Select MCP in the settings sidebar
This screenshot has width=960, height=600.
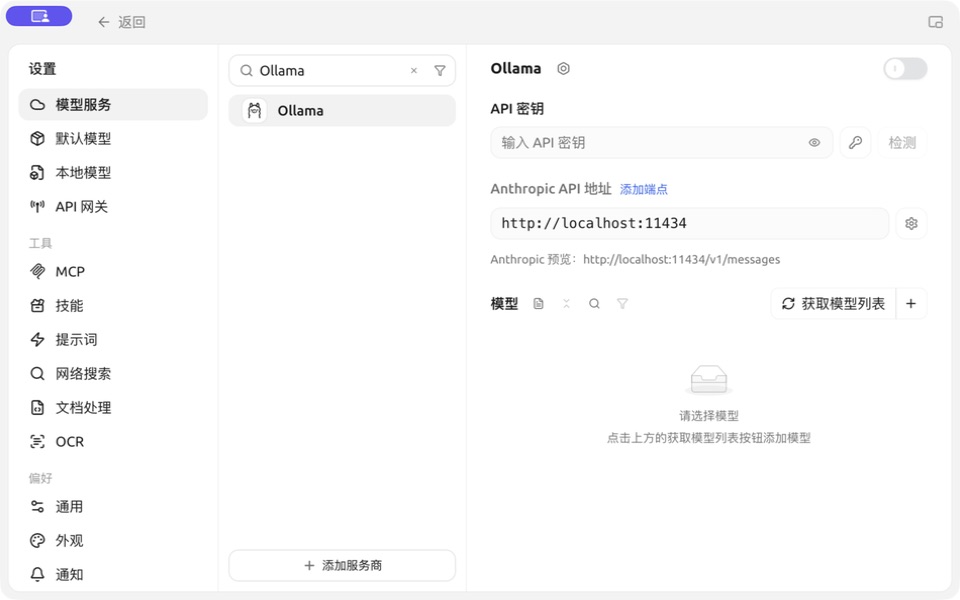[x=113, y=271]
